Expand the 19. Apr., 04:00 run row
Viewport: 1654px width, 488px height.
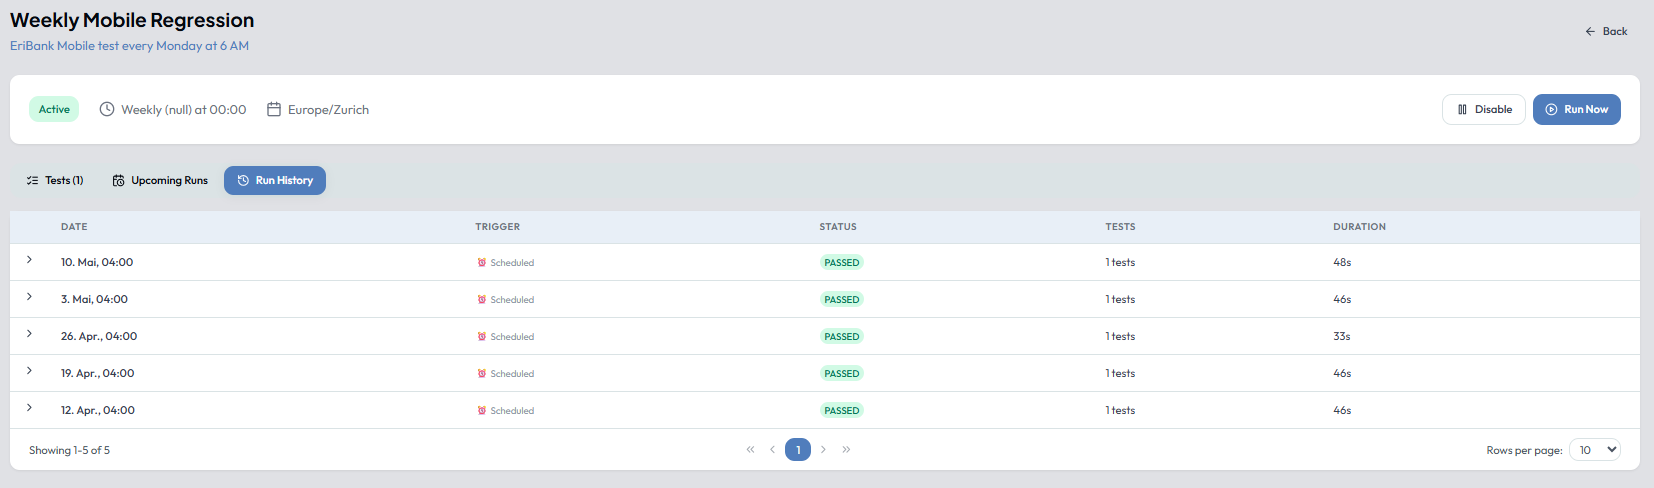point(29,371)
